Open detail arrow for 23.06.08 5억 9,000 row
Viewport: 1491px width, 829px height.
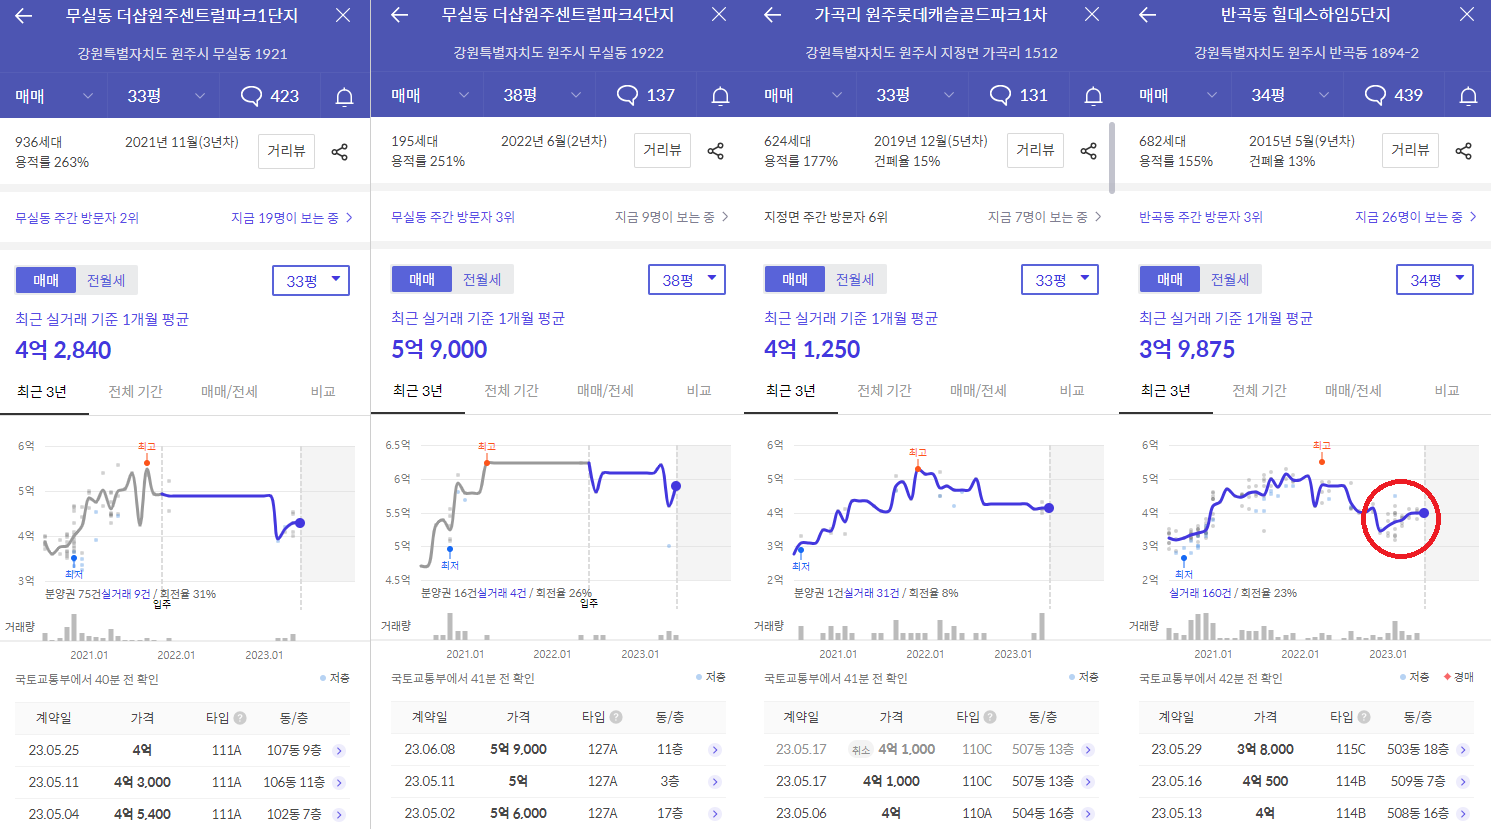click(715, 750)
